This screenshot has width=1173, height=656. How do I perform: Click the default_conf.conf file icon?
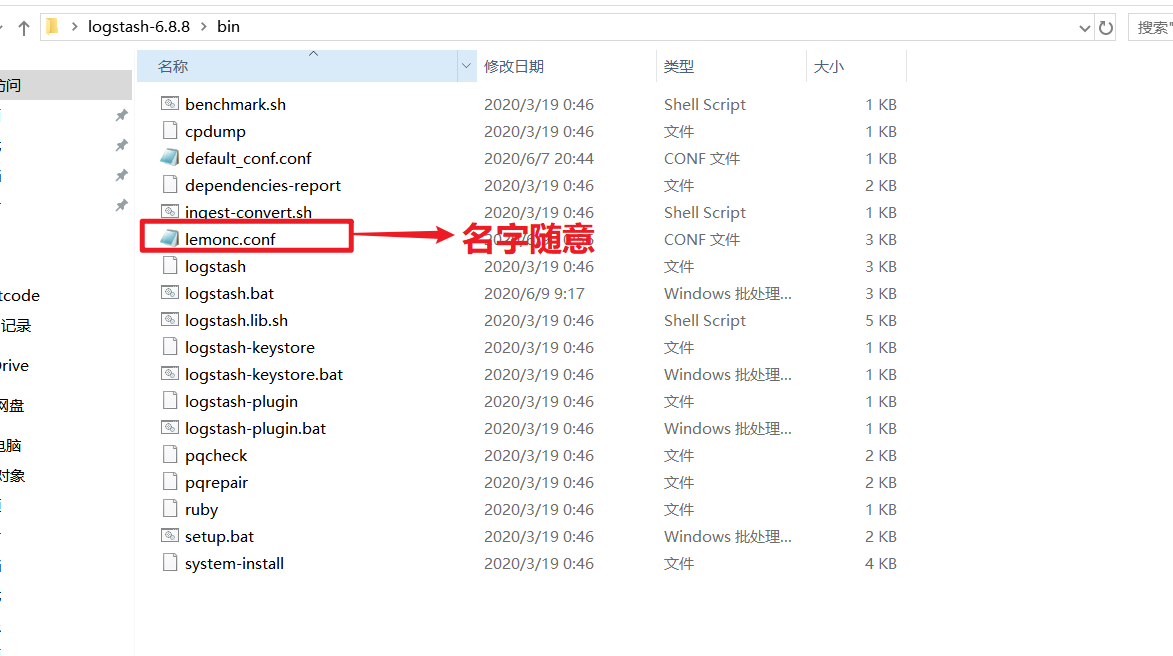point(170,158)
